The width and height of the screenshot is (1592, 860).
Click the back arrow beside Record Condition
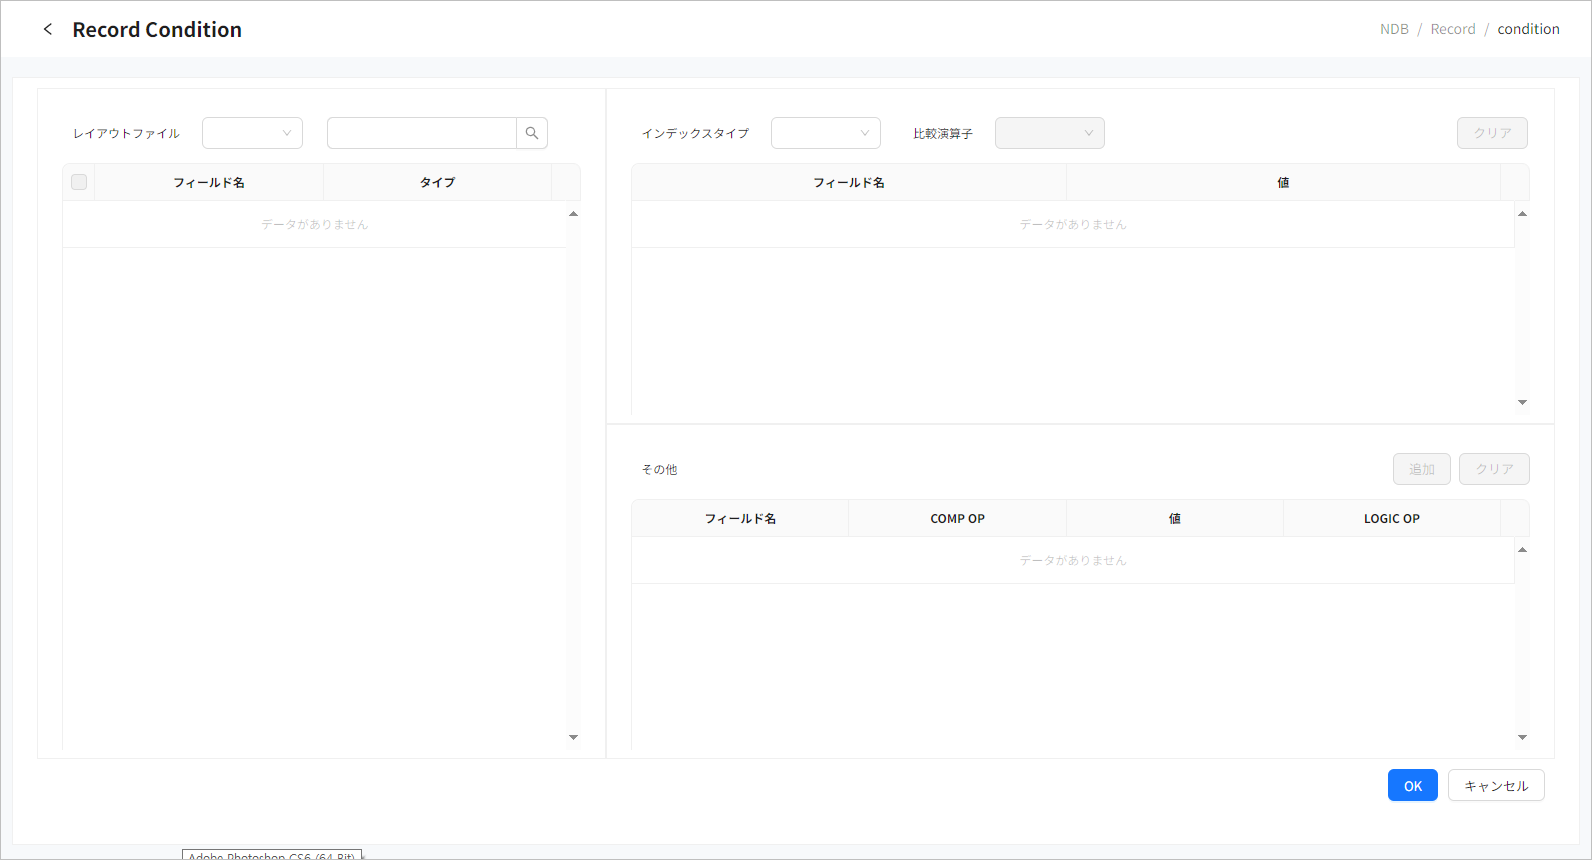[x=48, y=29]
